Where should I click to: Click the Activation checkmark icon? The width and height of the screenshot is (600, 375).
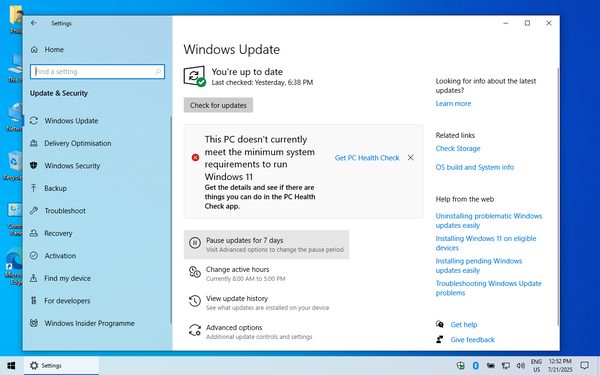point(34,256)
